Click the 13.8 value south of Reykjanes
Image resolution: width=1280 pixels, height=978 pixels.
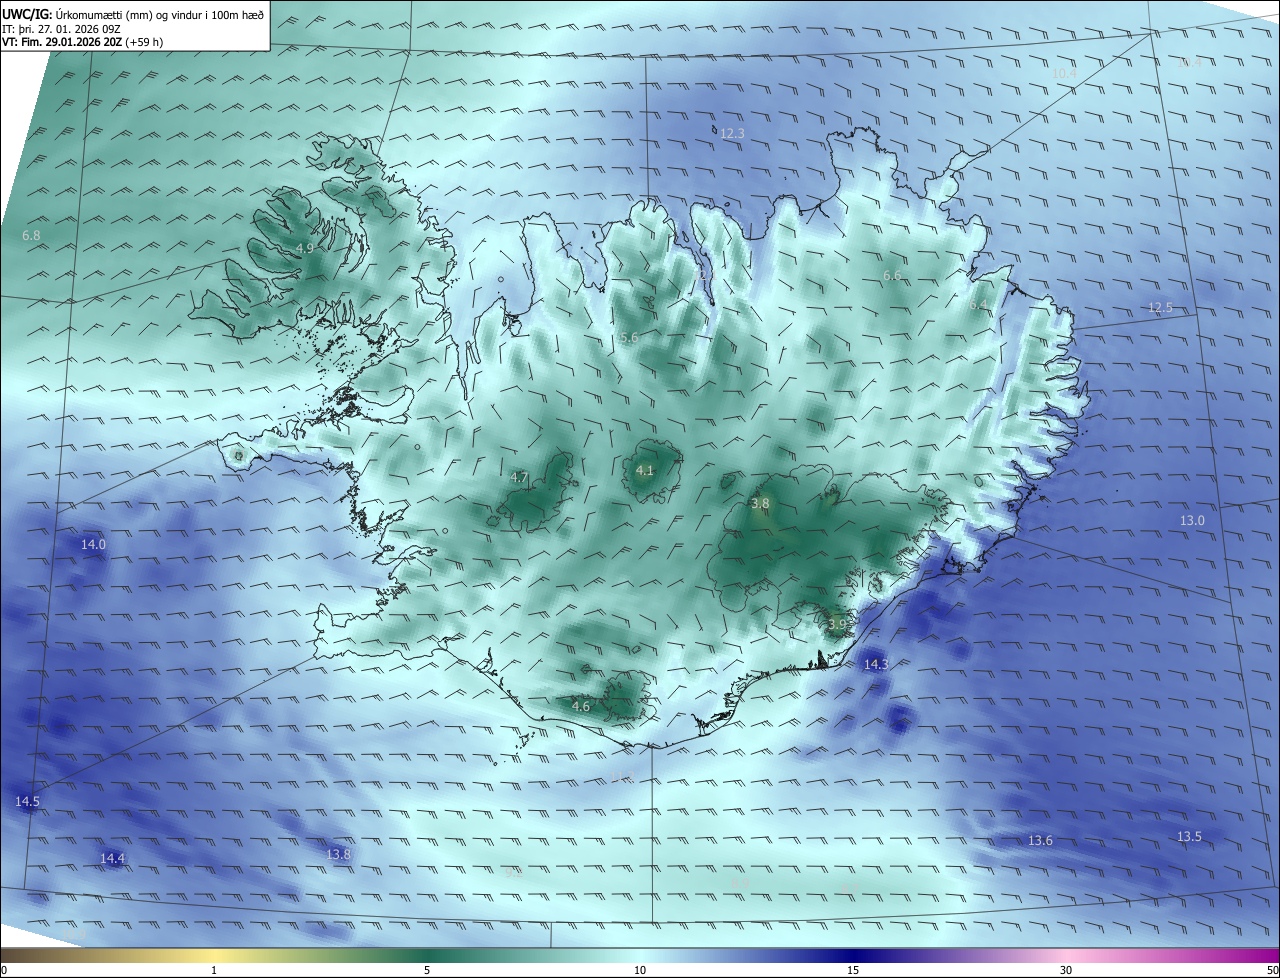(338, 854)
